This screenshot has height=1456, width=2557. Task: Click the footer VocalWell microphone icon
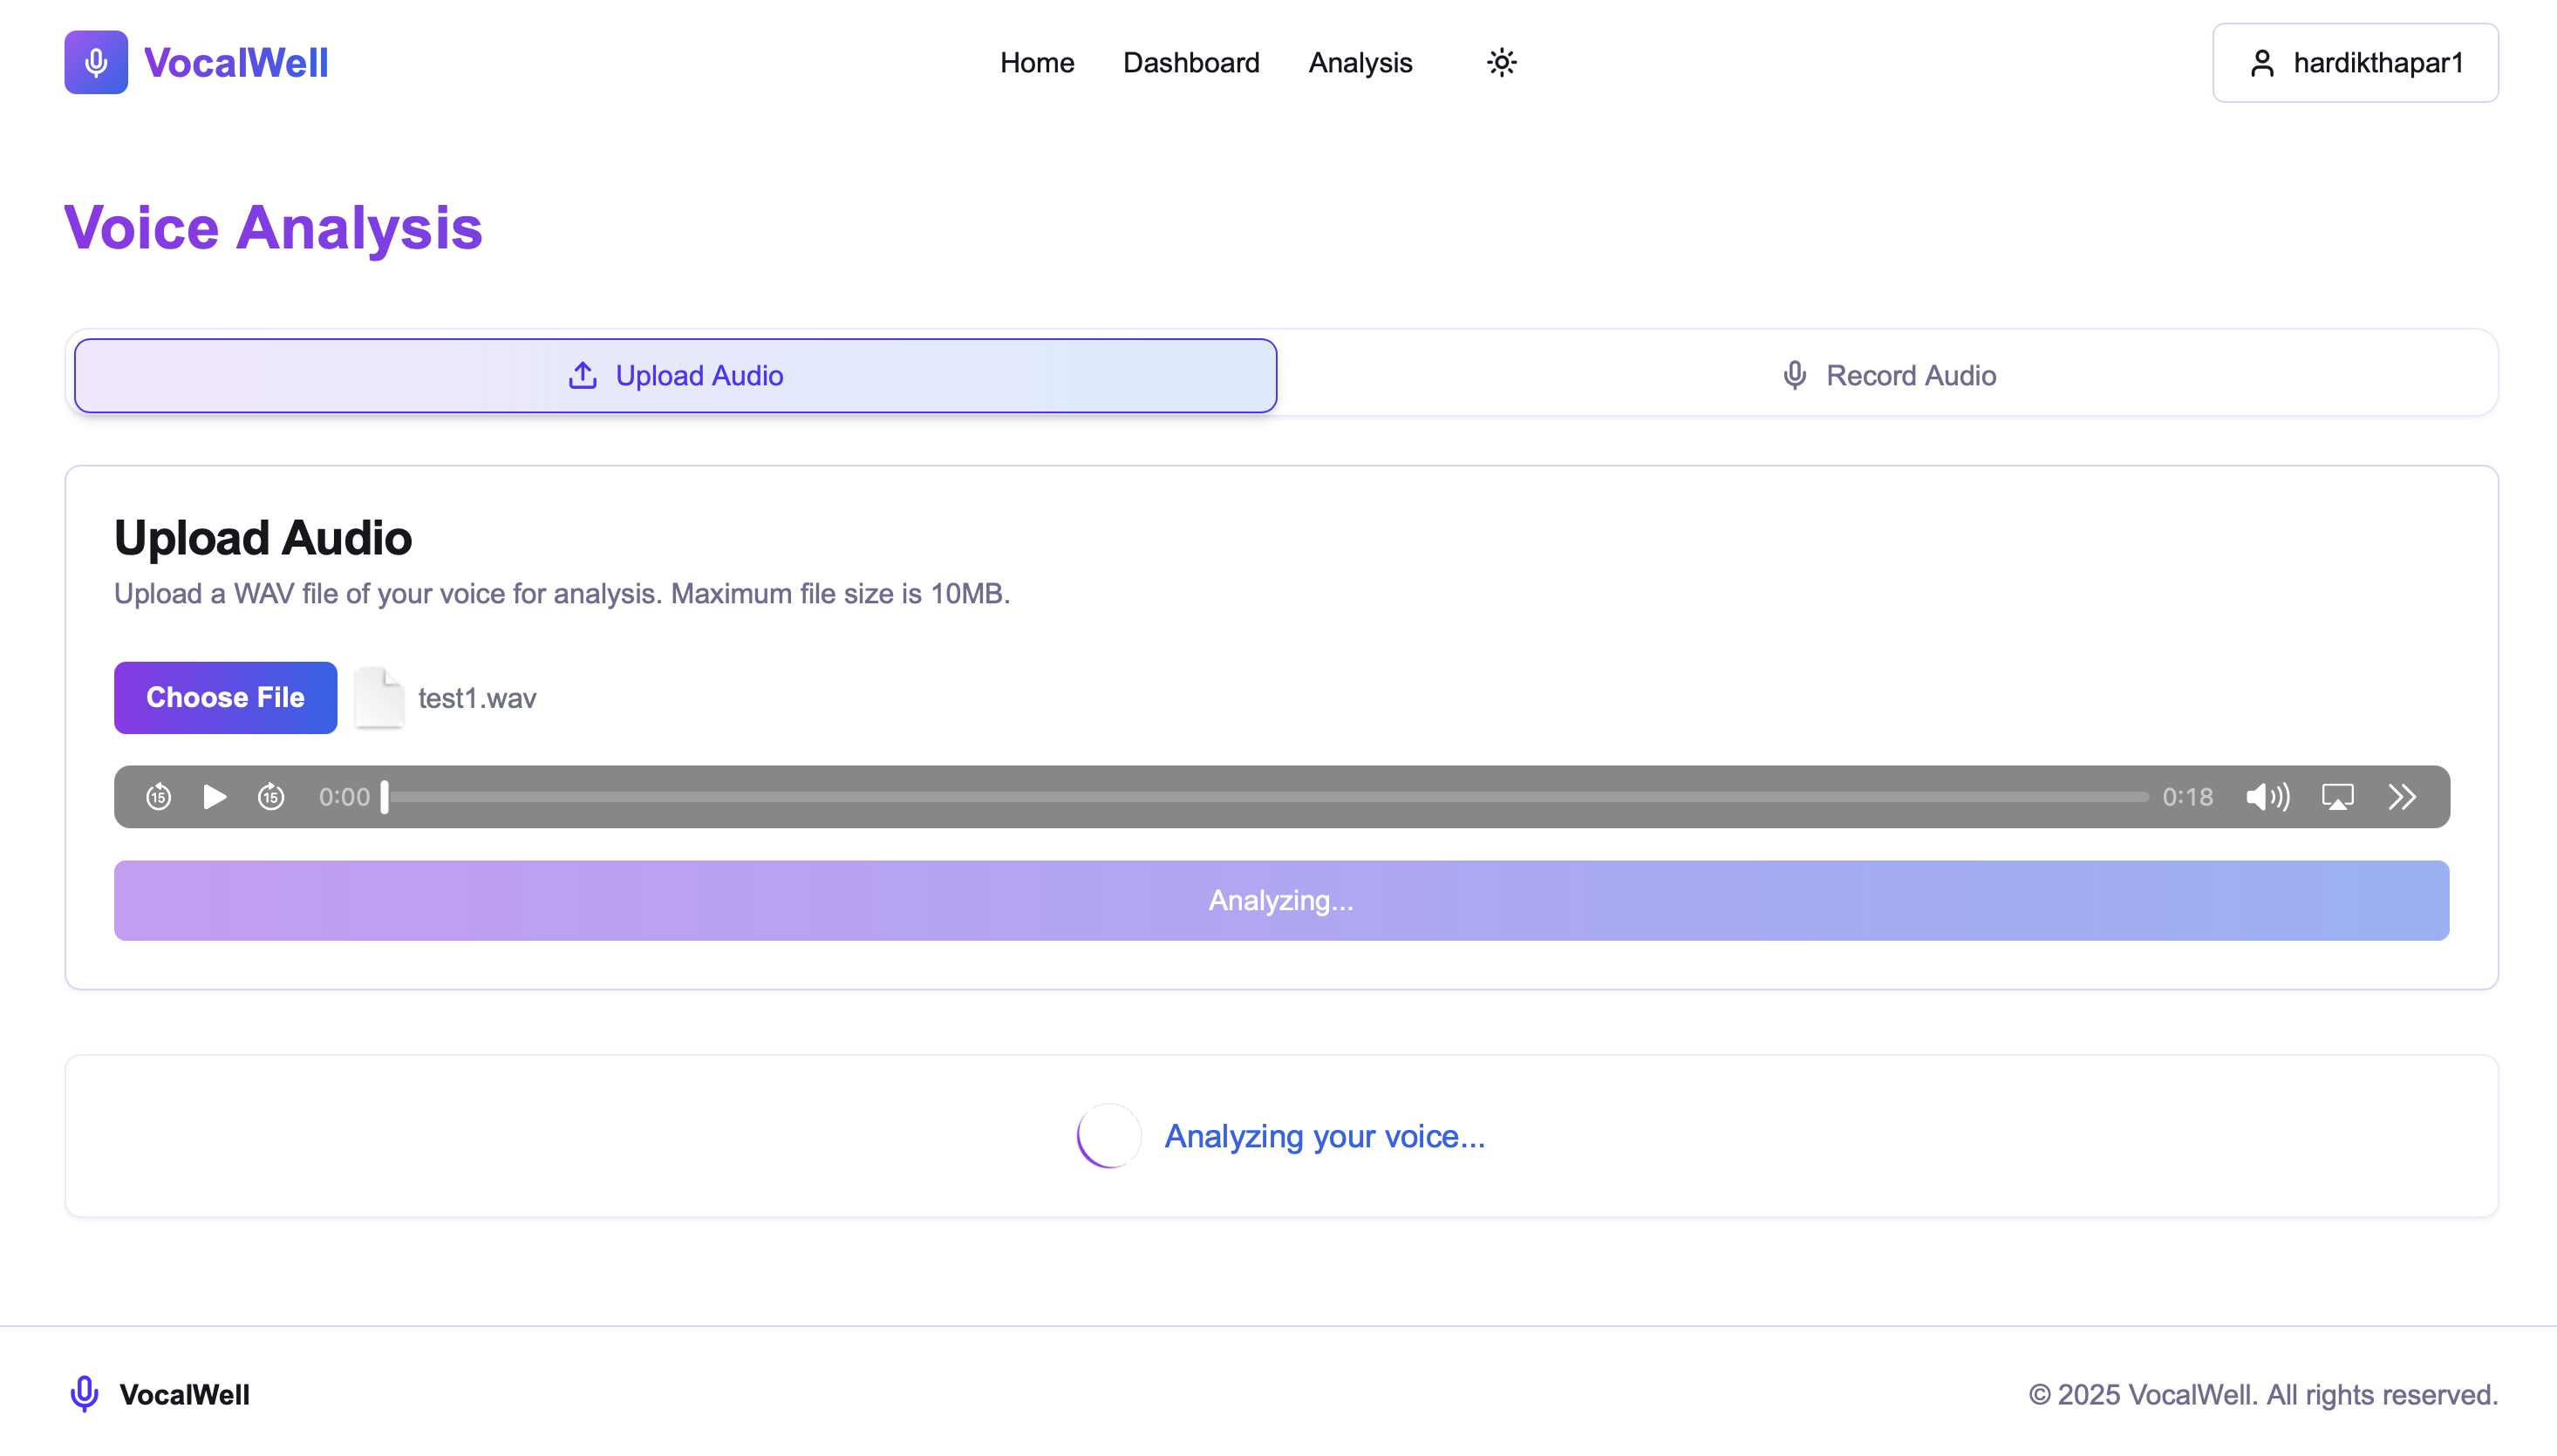84,1394
